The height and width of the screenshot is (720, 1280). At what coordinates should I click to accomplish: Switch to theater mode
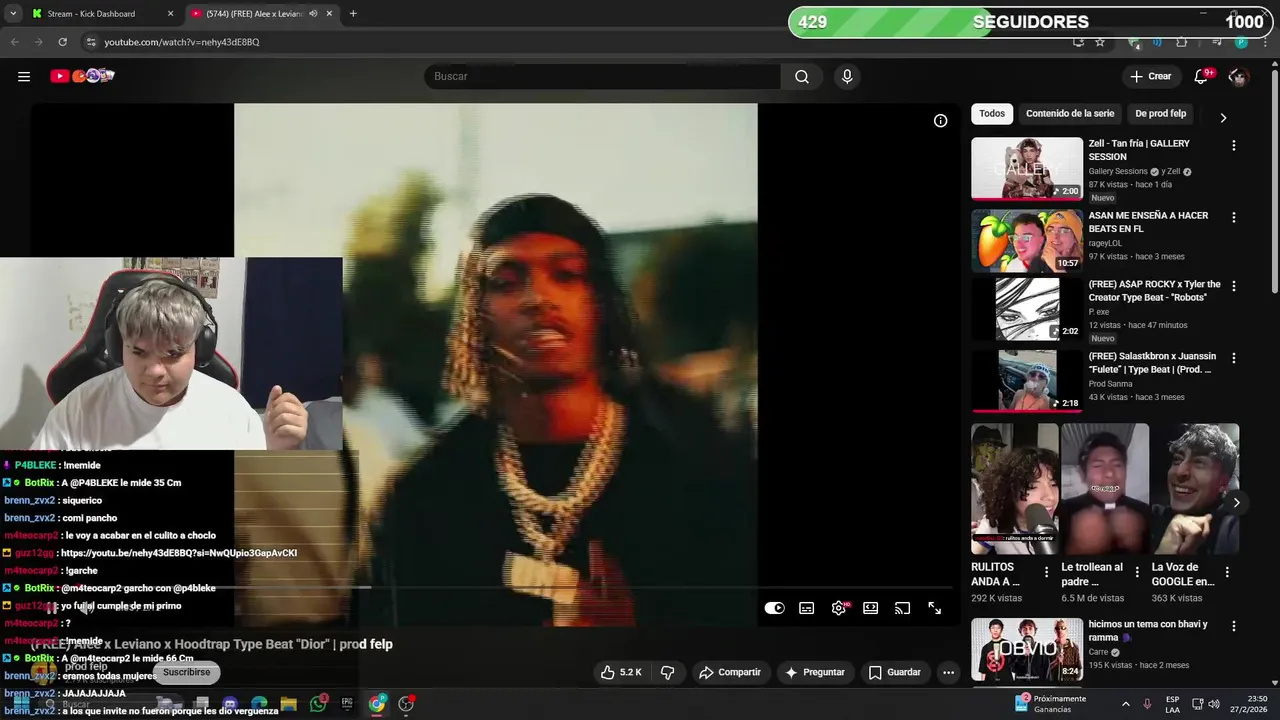(871, 608)
